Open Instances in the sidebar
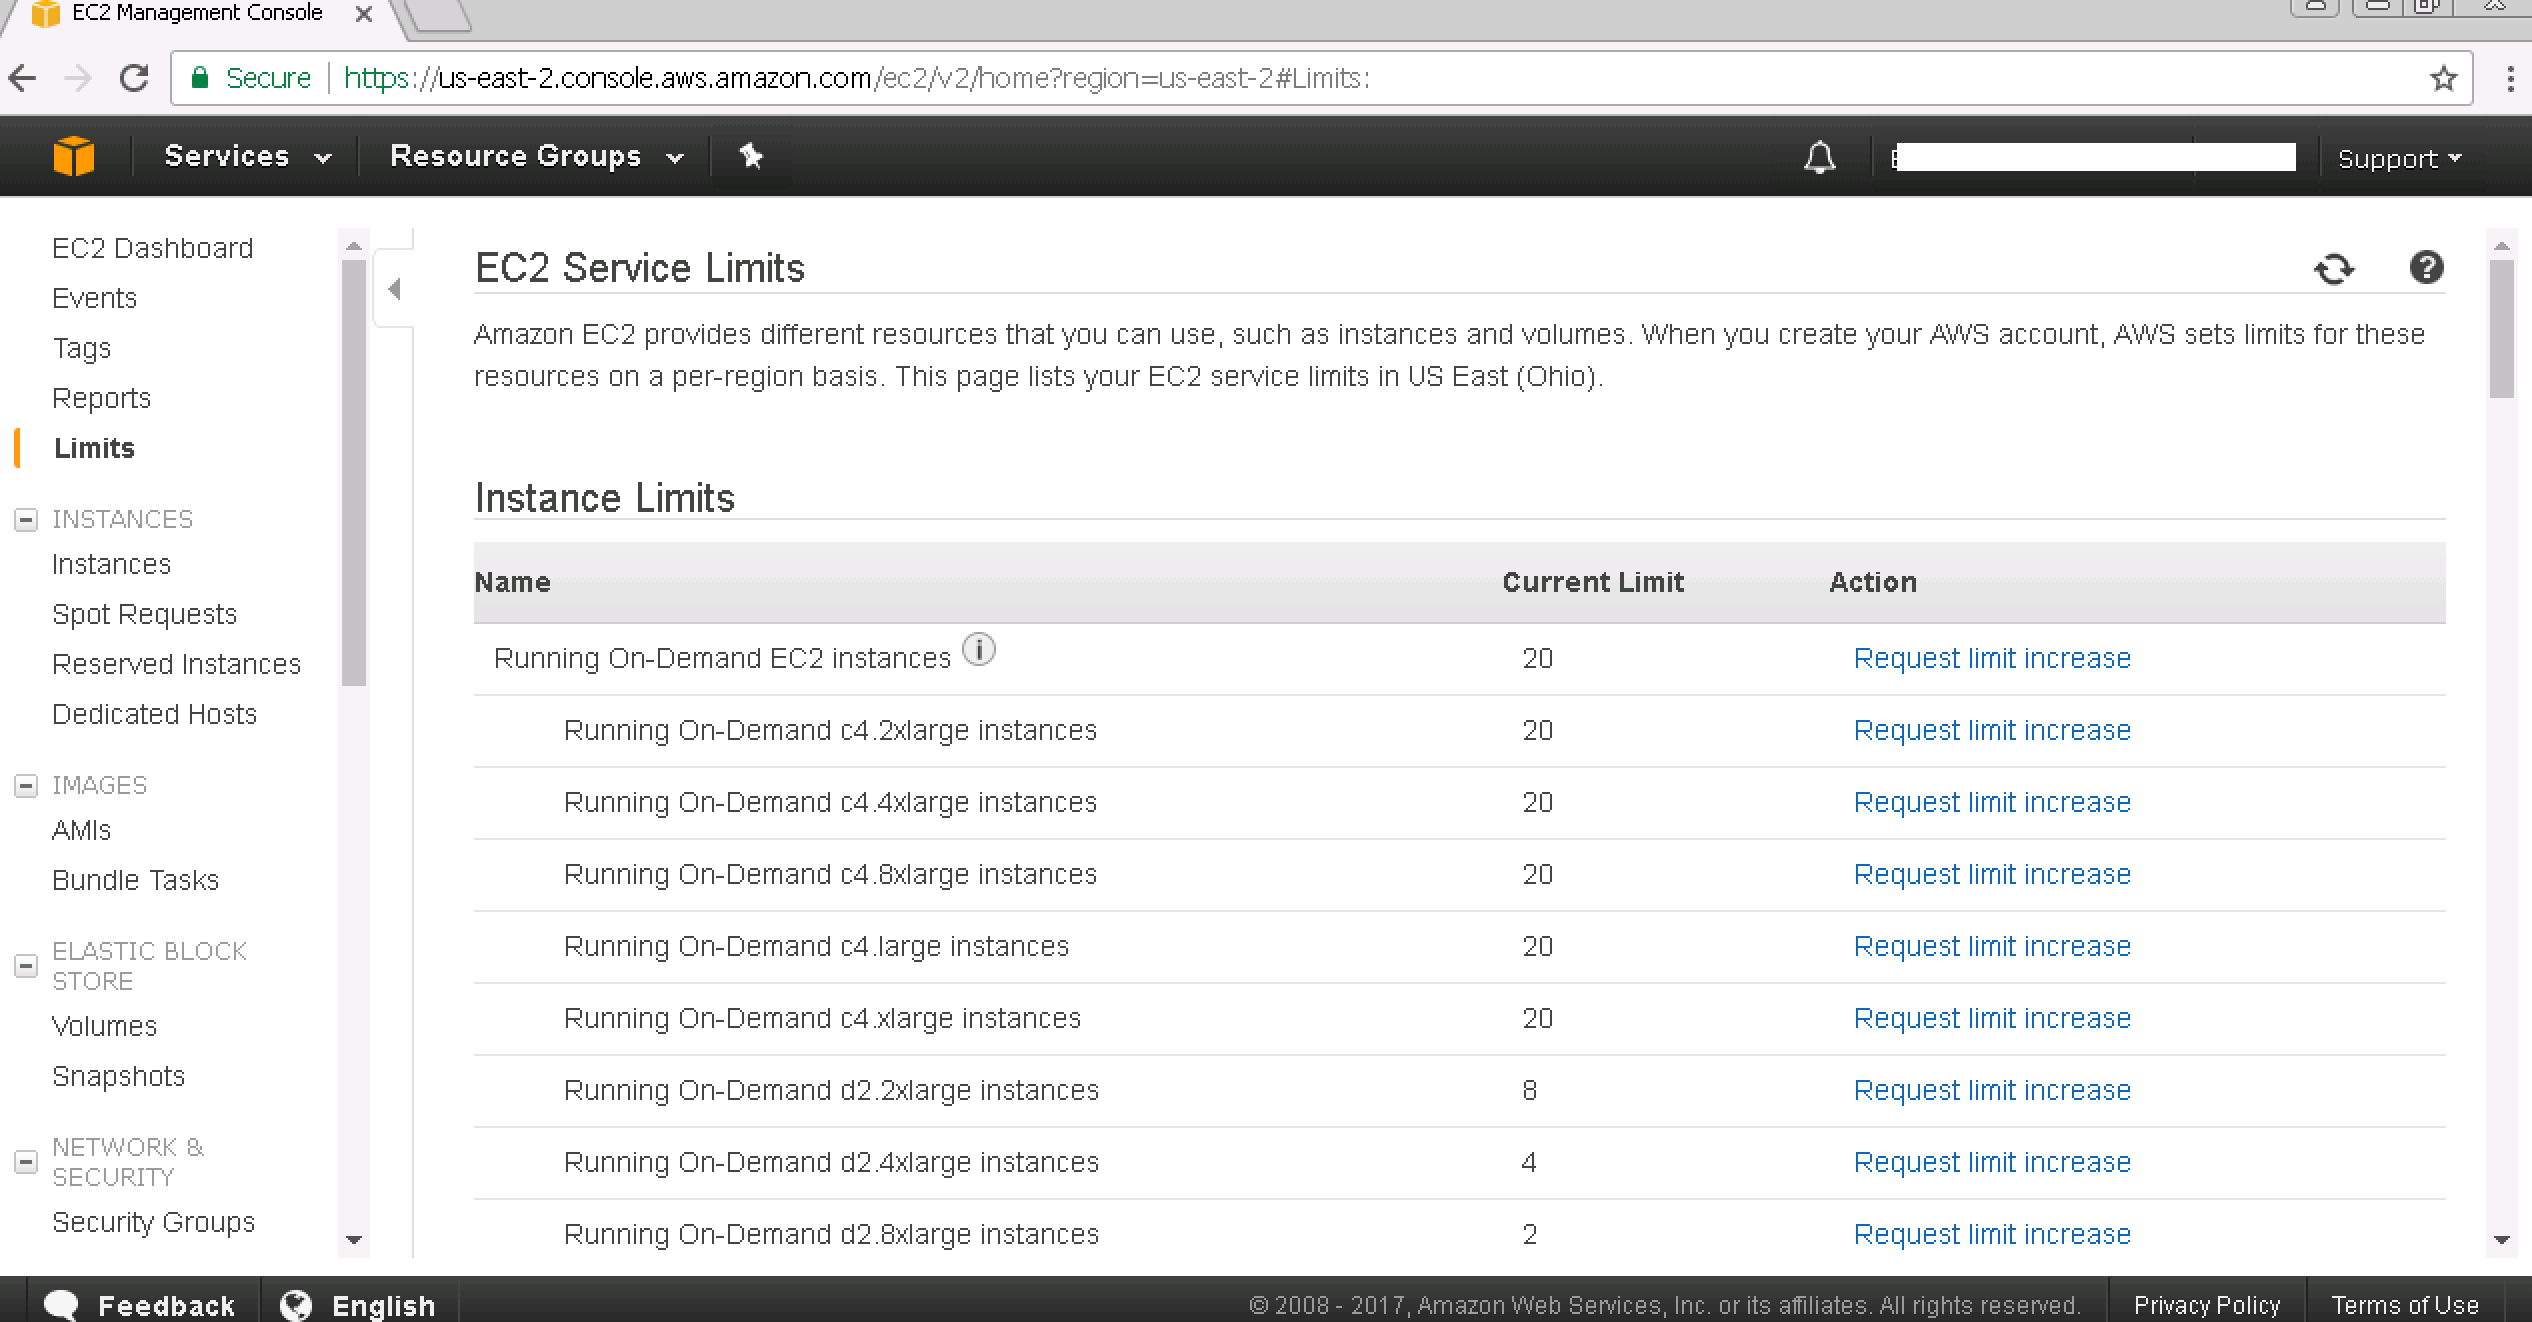 click(x=111, y=564)
